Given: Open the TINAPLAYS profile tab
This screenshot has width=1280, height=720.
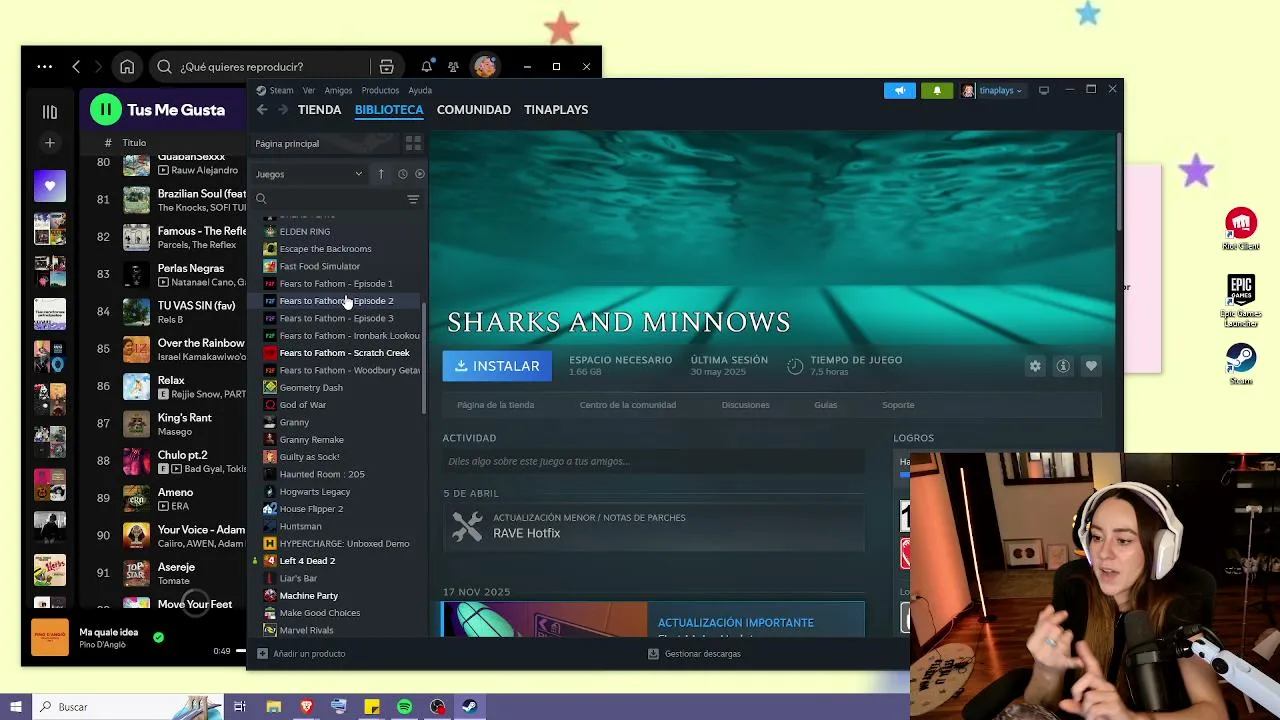Looking at the screenshot, I should [x=556, y=110].
